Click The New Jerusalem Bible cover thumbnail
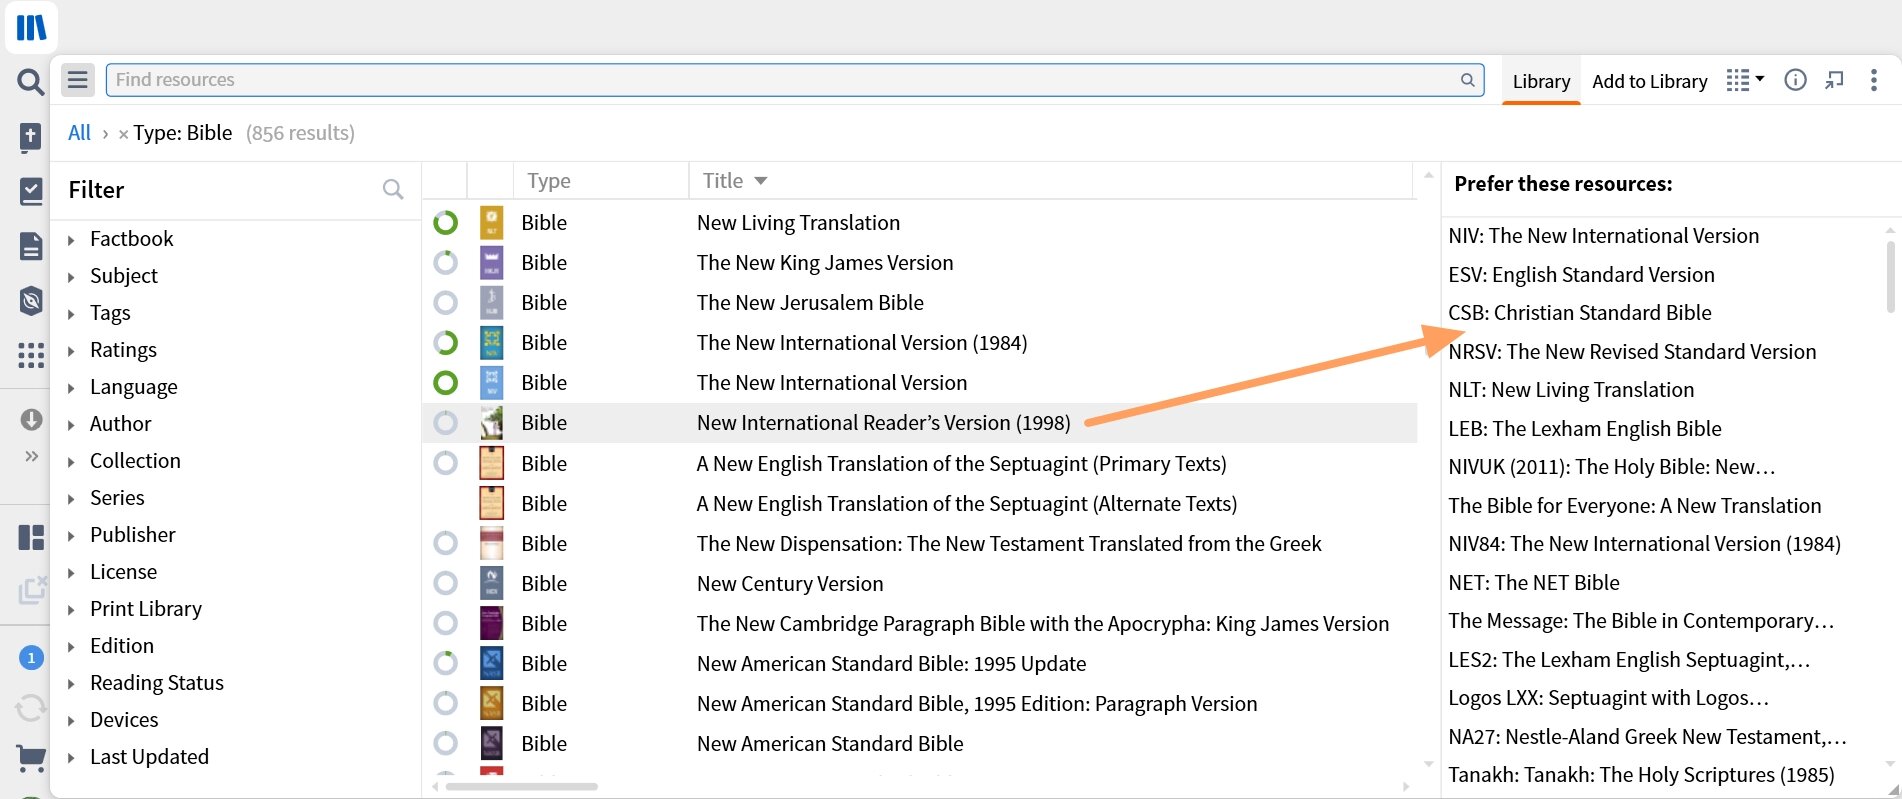 [x=491, y=303]
